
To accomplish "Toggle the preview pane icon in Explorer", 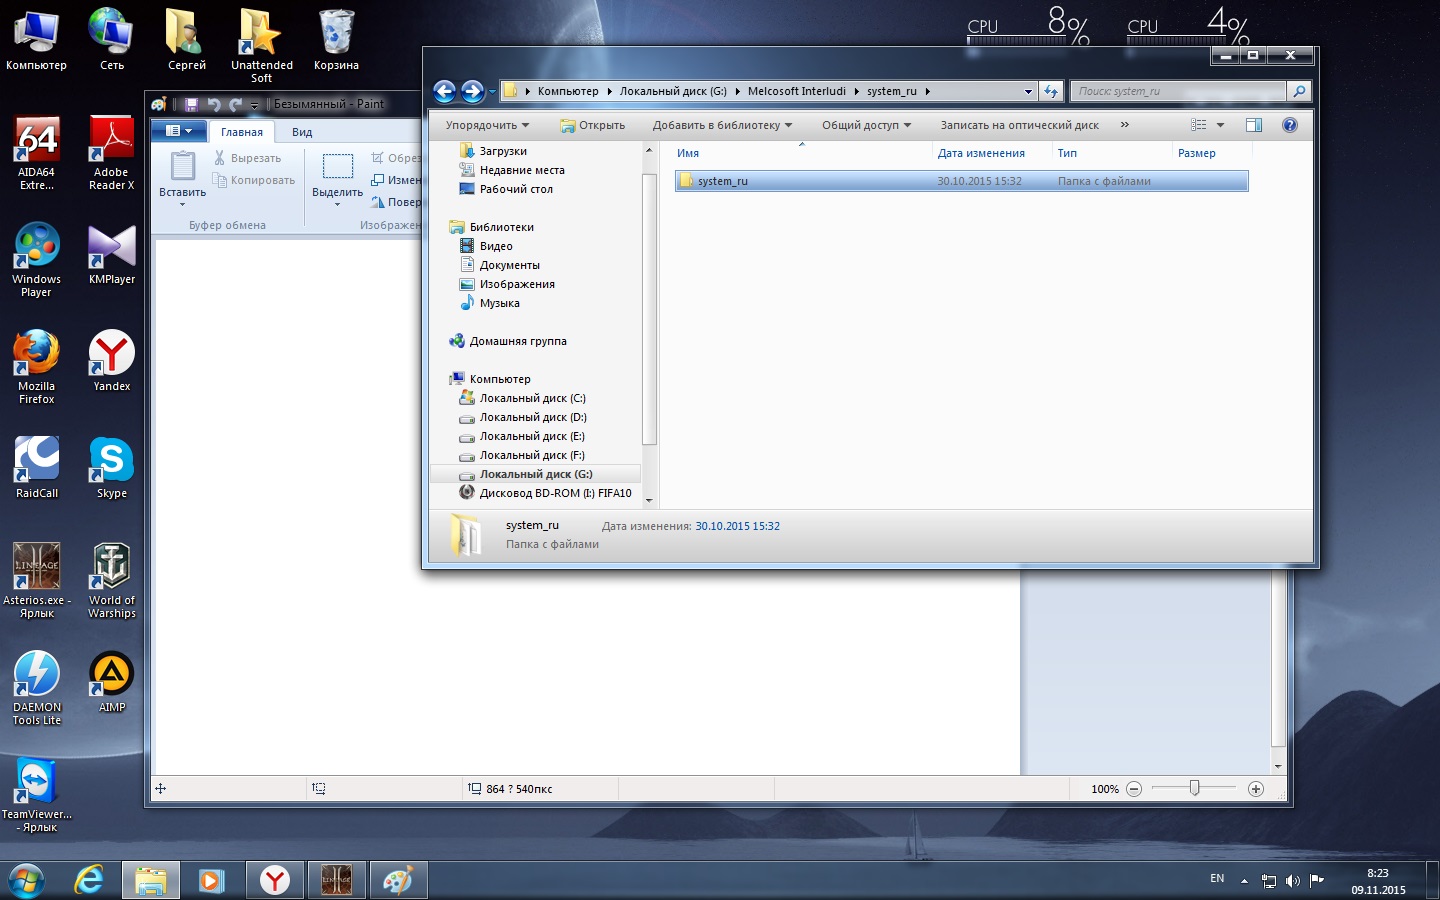I will (1254, 125).
